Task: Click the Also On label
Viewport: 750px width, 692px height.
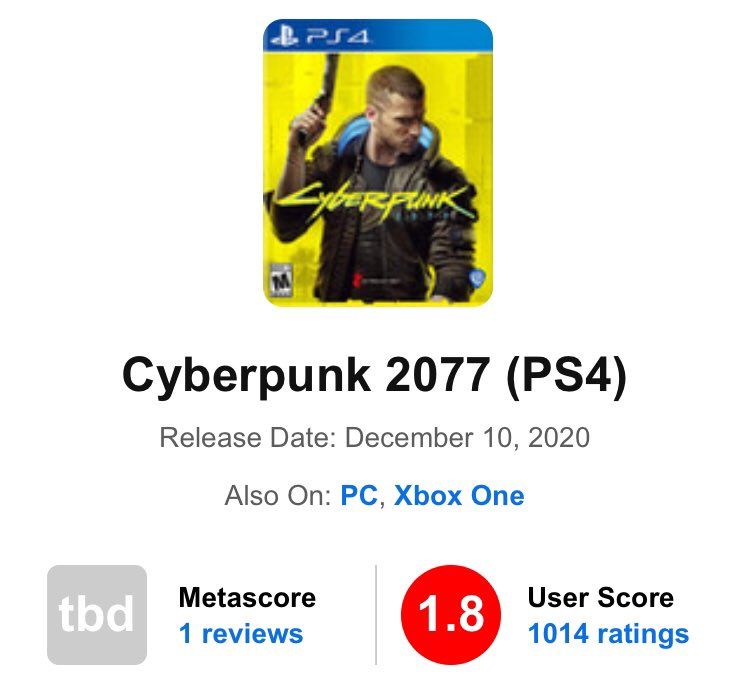Action: tap(278, 495)
